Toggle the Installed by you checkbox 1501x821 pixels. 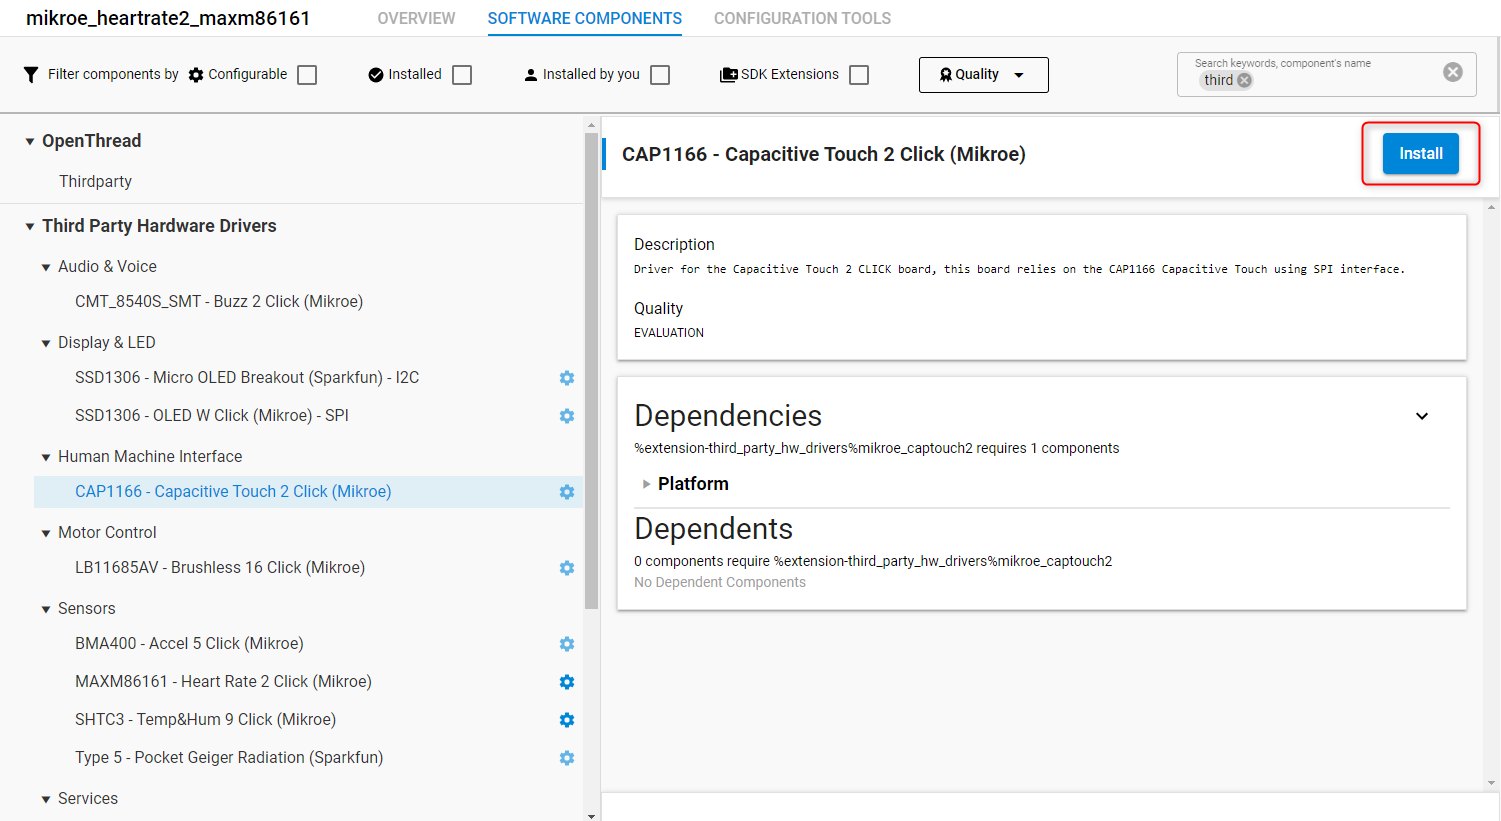(x=660, y=75)
